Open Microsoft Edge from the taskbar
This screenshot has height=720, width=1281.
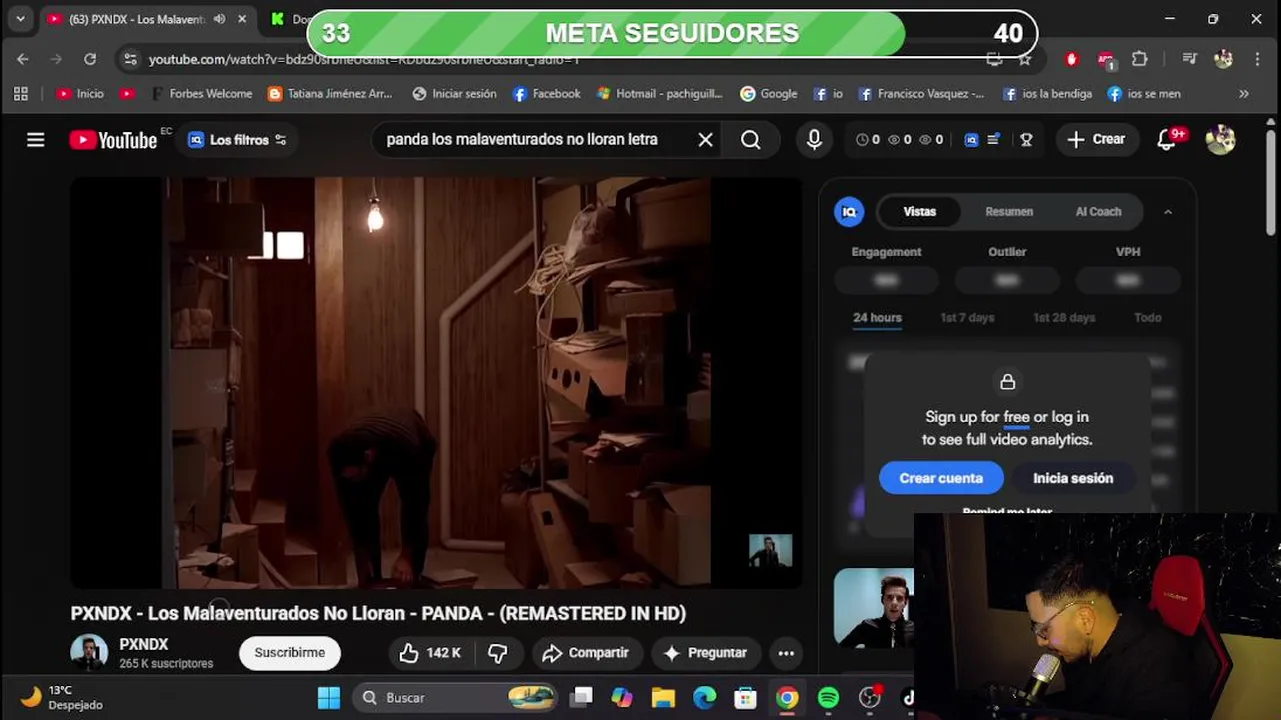point(705,698)
